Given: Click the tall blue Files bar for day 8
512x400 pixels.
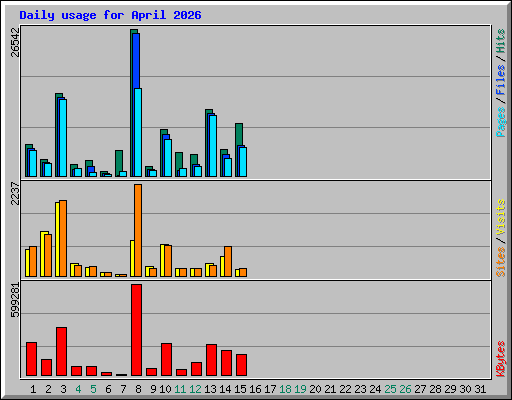Looking at the screenshot, I should pos(136,61).
